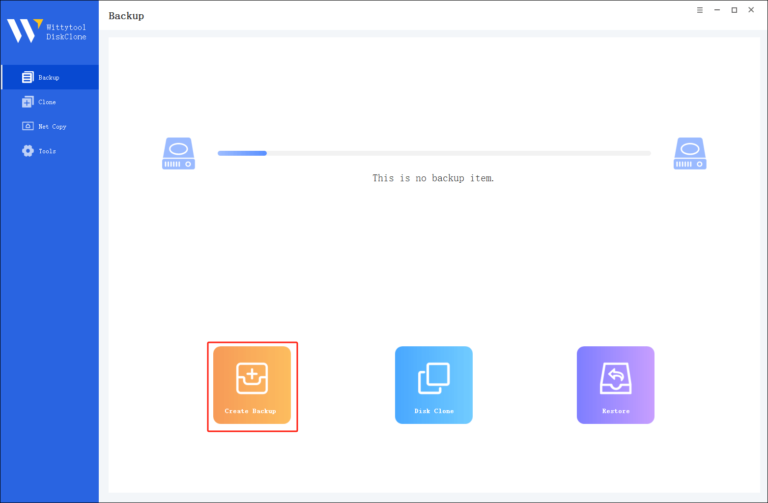Click the Backup page title heading

point(126,16)
